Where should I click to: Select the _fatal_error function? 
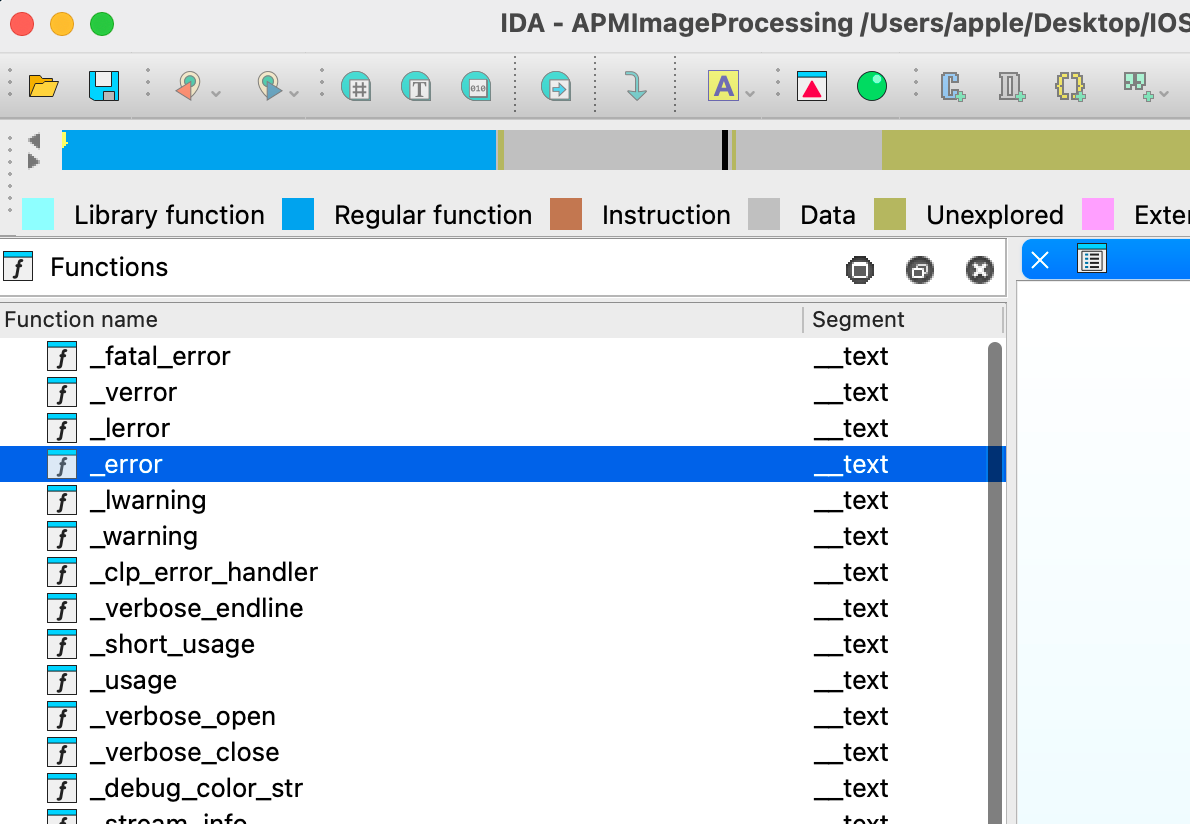tap(493, 356)
